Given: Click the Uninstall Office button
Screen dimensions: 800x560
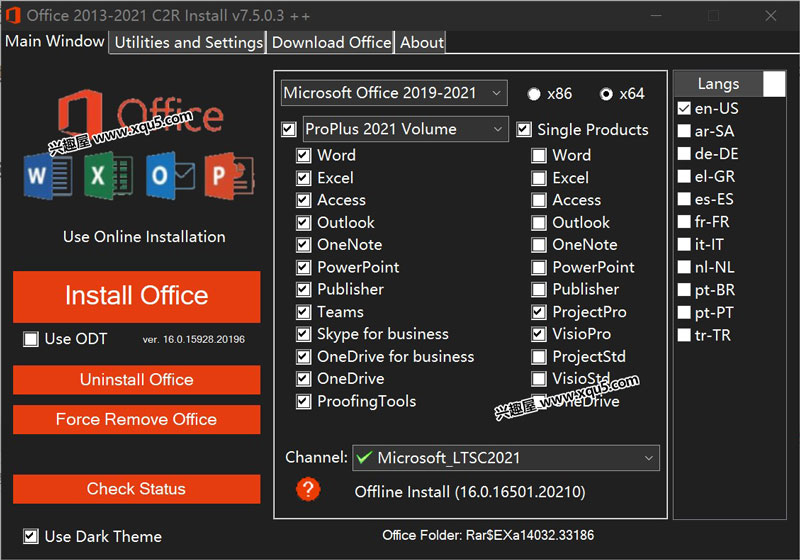Looking at the screenshot, I should [x=137, y=379].
